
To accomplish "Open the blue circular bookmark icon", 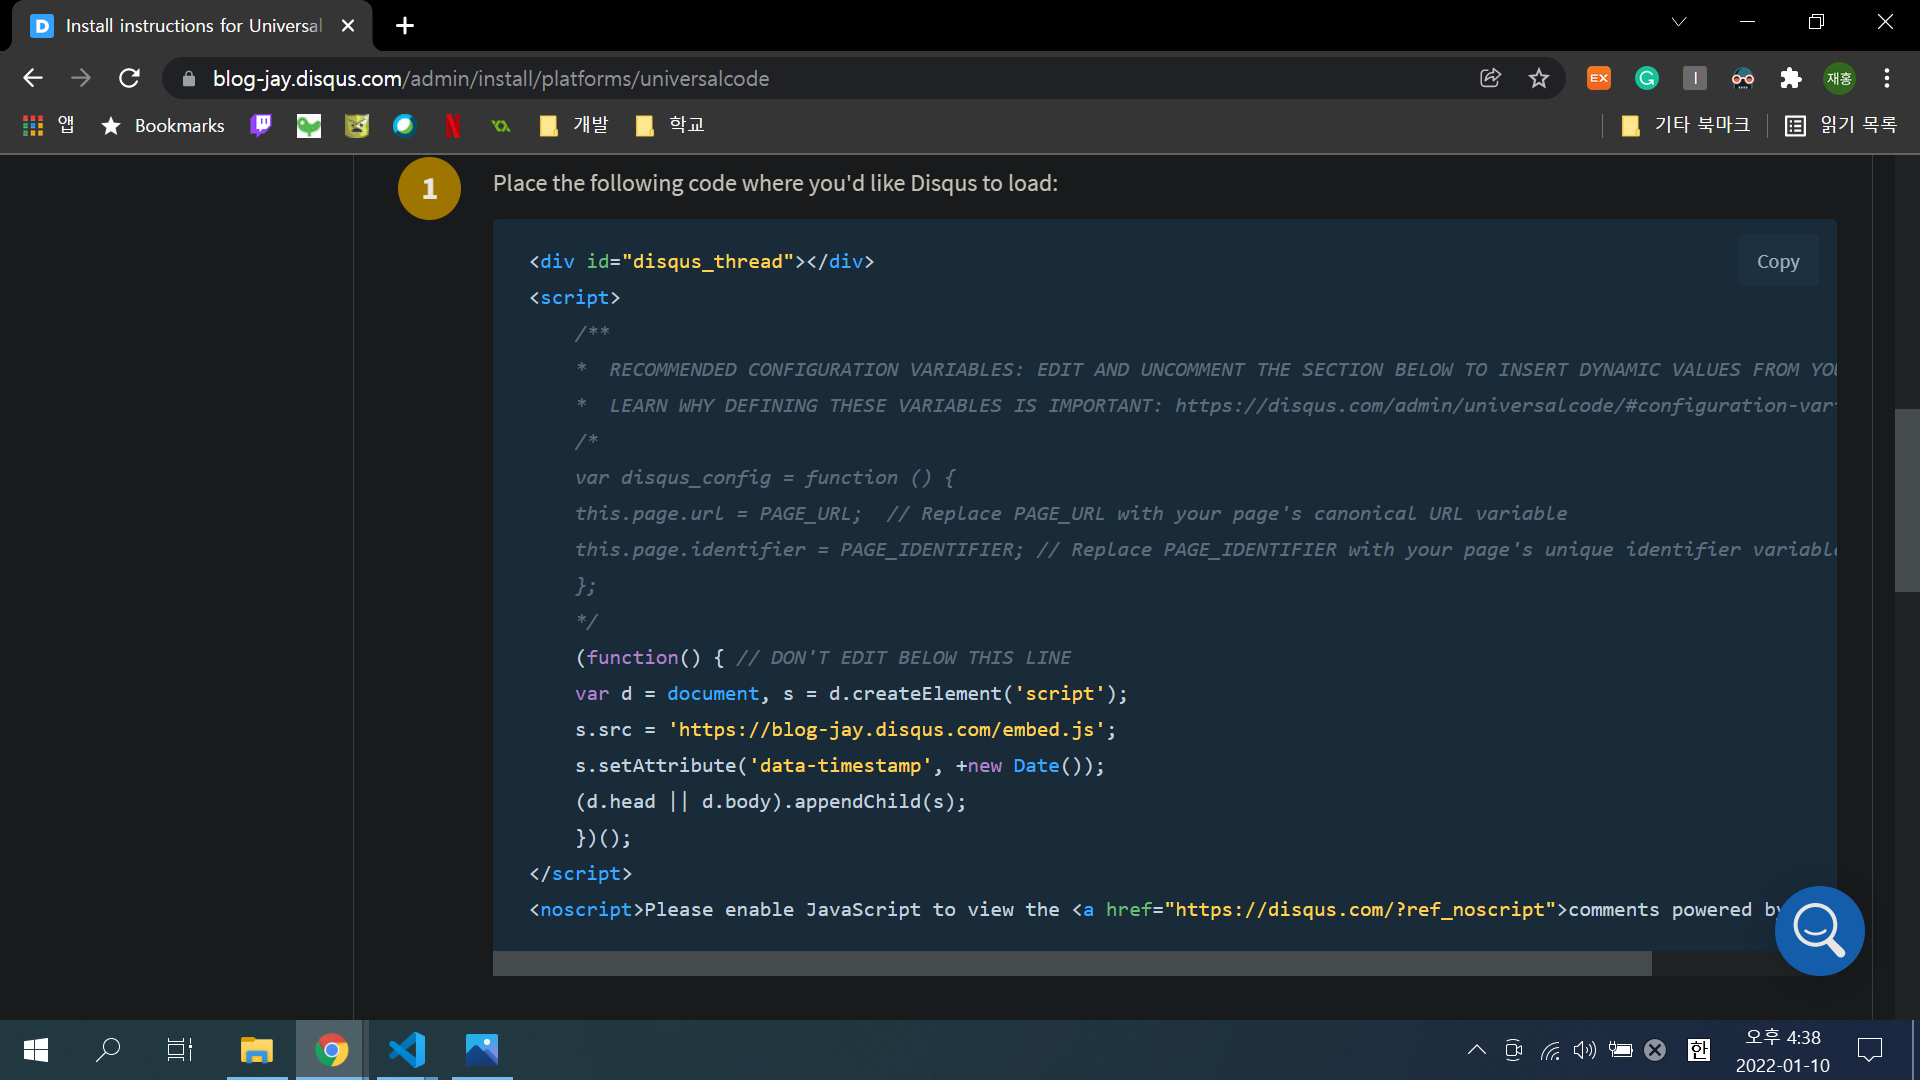I will [404, 125].
